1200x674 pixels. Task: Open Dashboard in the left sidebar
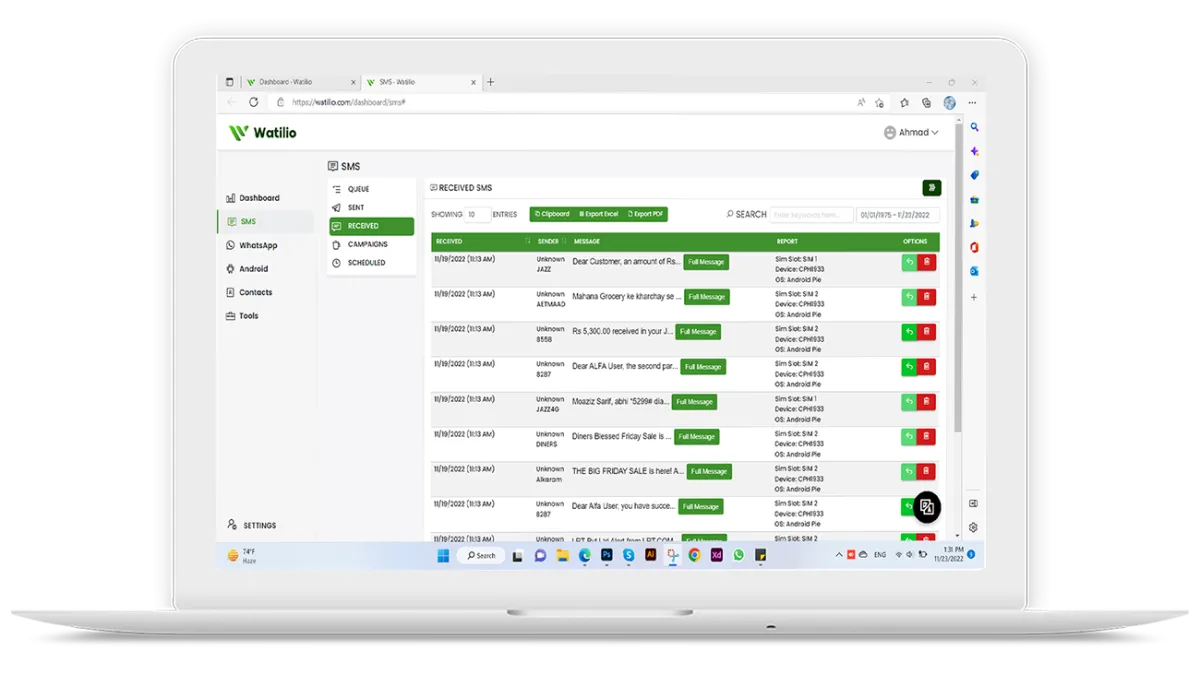[x=253, y=198]
